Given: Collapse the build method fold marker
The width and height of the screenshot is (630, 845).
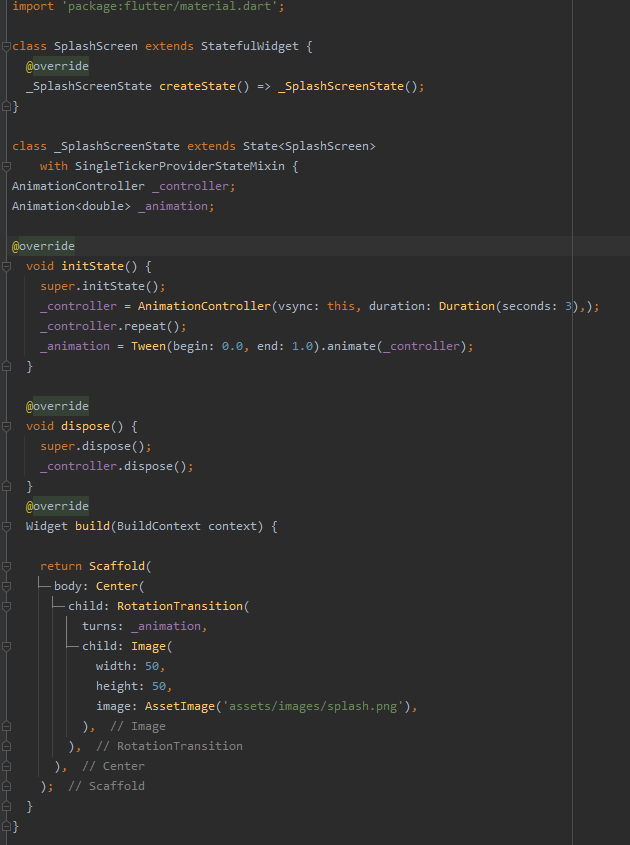Looking at the screenshot, I should click(x=6, y=527).
